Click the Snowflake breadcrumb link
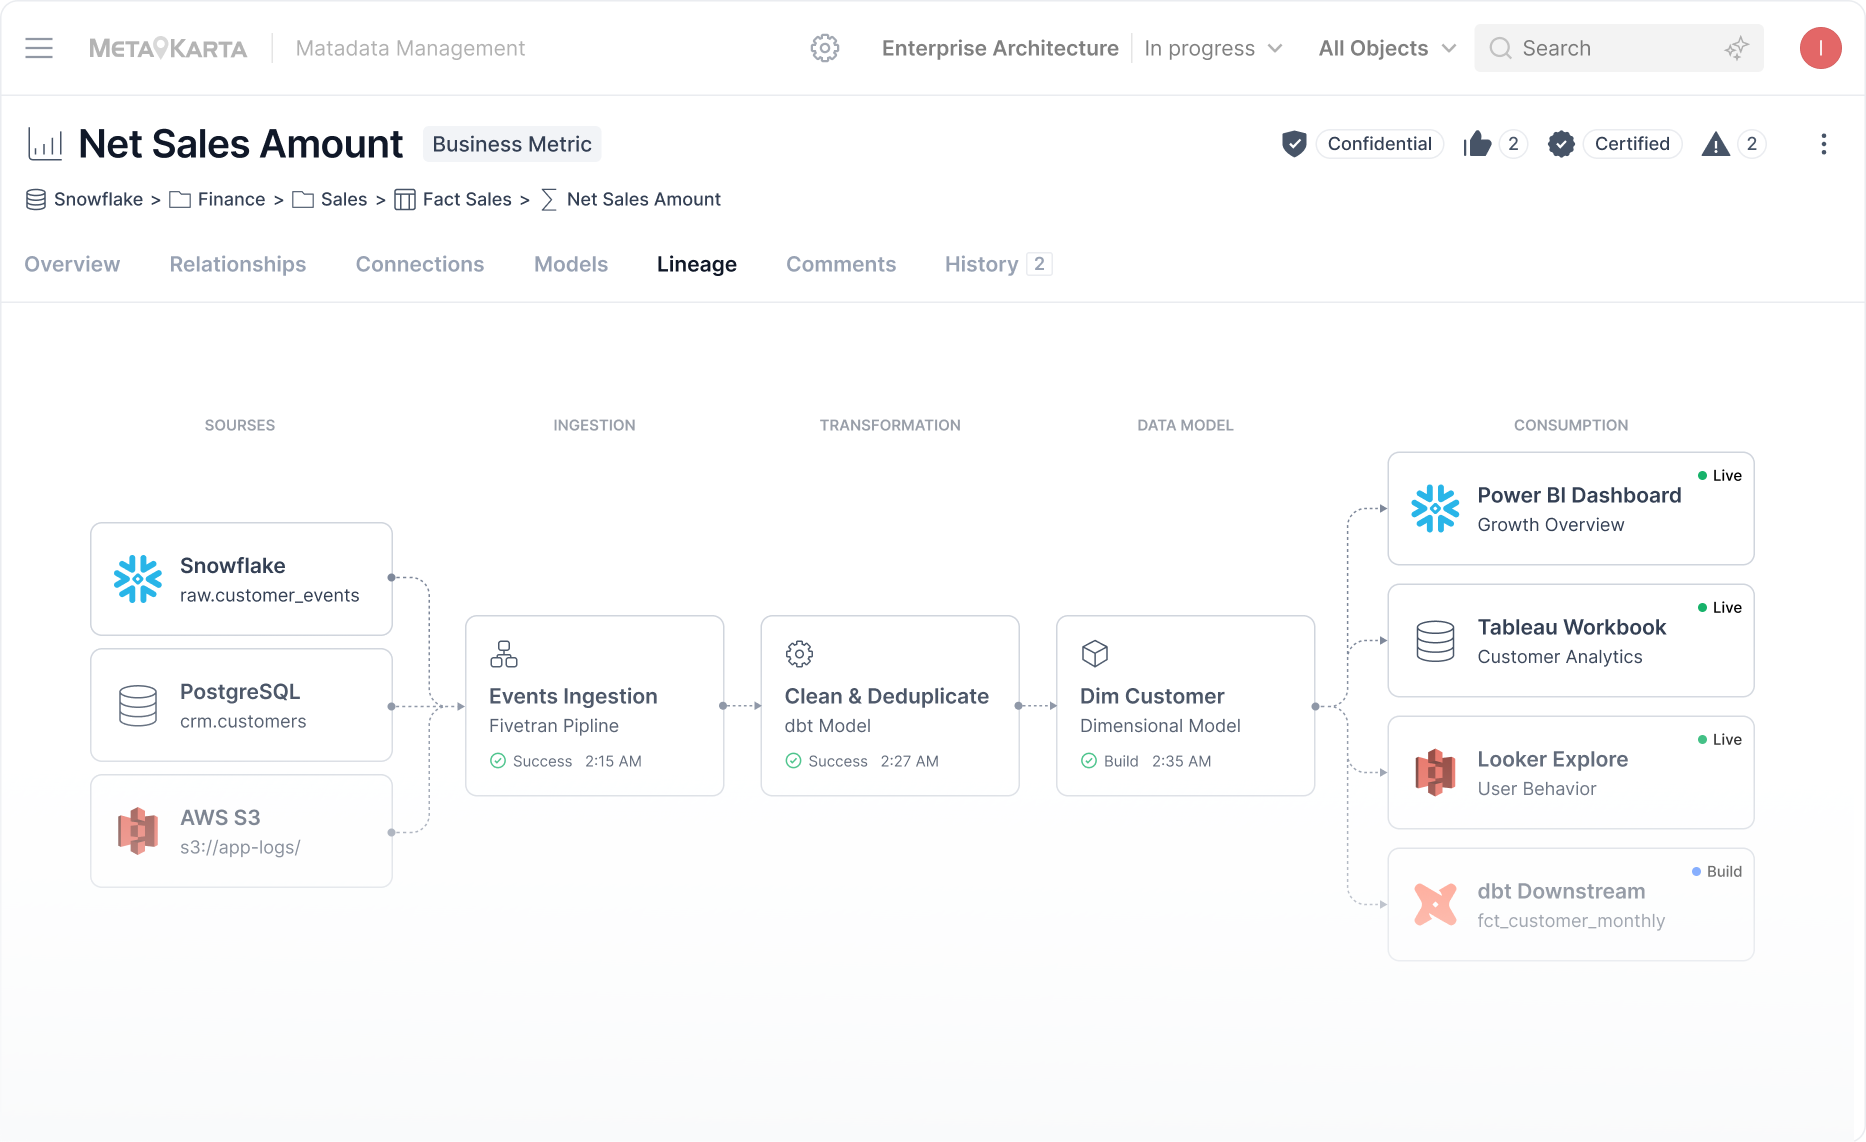Viewport: 1866px width, 1142px height. pos(98,200)
